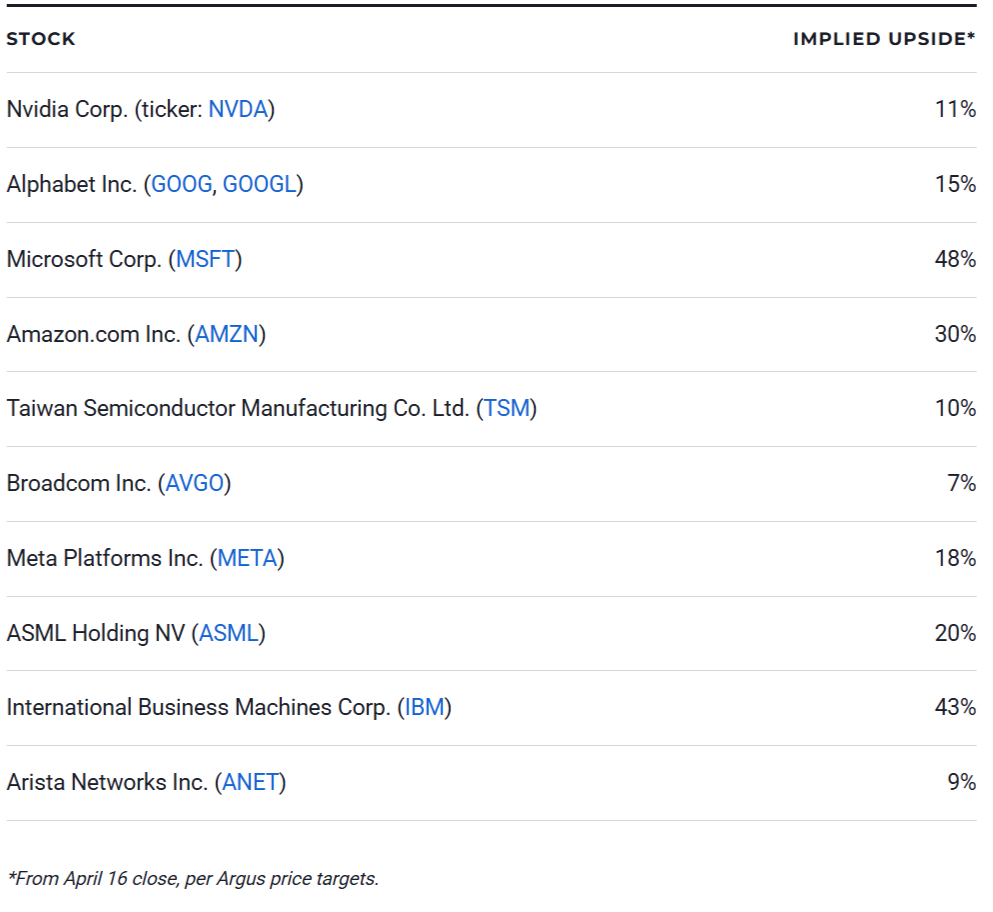Open the AVGO ticker link
The width and height of the screenshot is (993, 912).
pos(194,483)
